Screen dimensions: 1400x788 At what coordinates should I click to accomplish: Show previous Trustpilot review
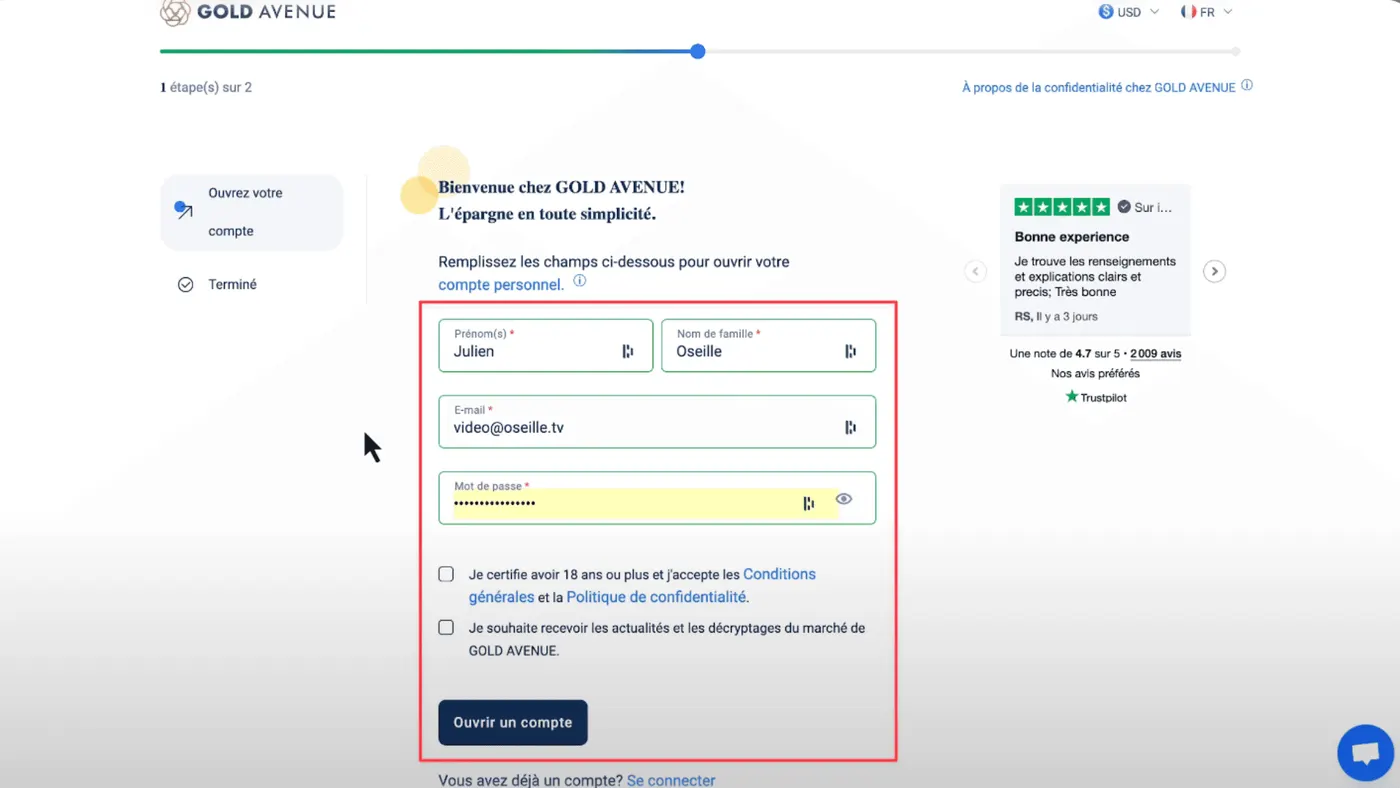point(976,271)
